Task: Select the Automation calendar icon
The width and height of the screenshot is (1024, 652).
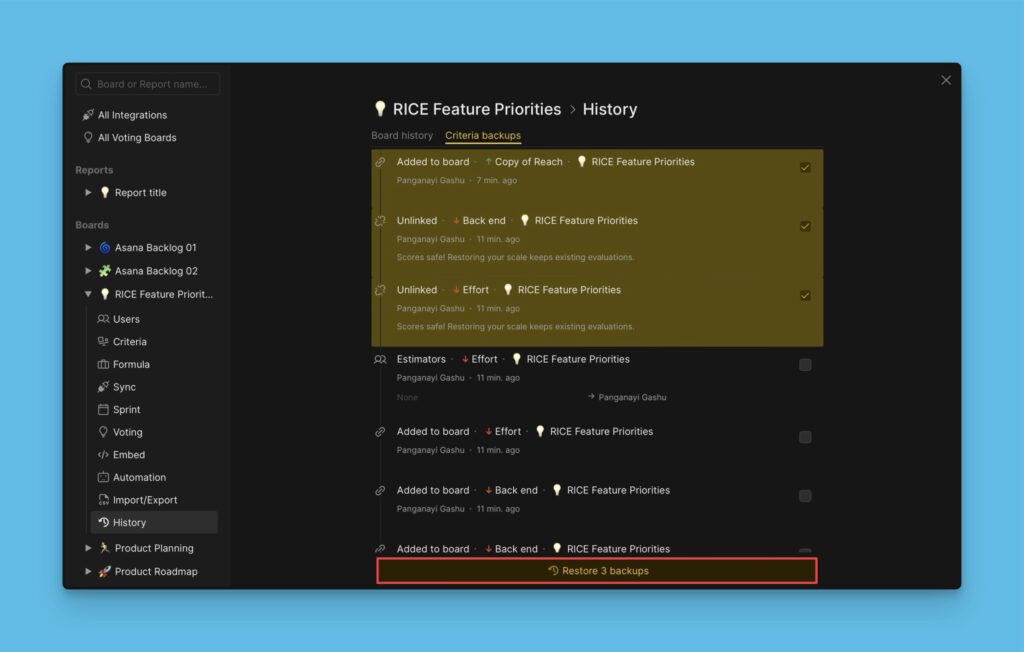Action: pos(103,477)
